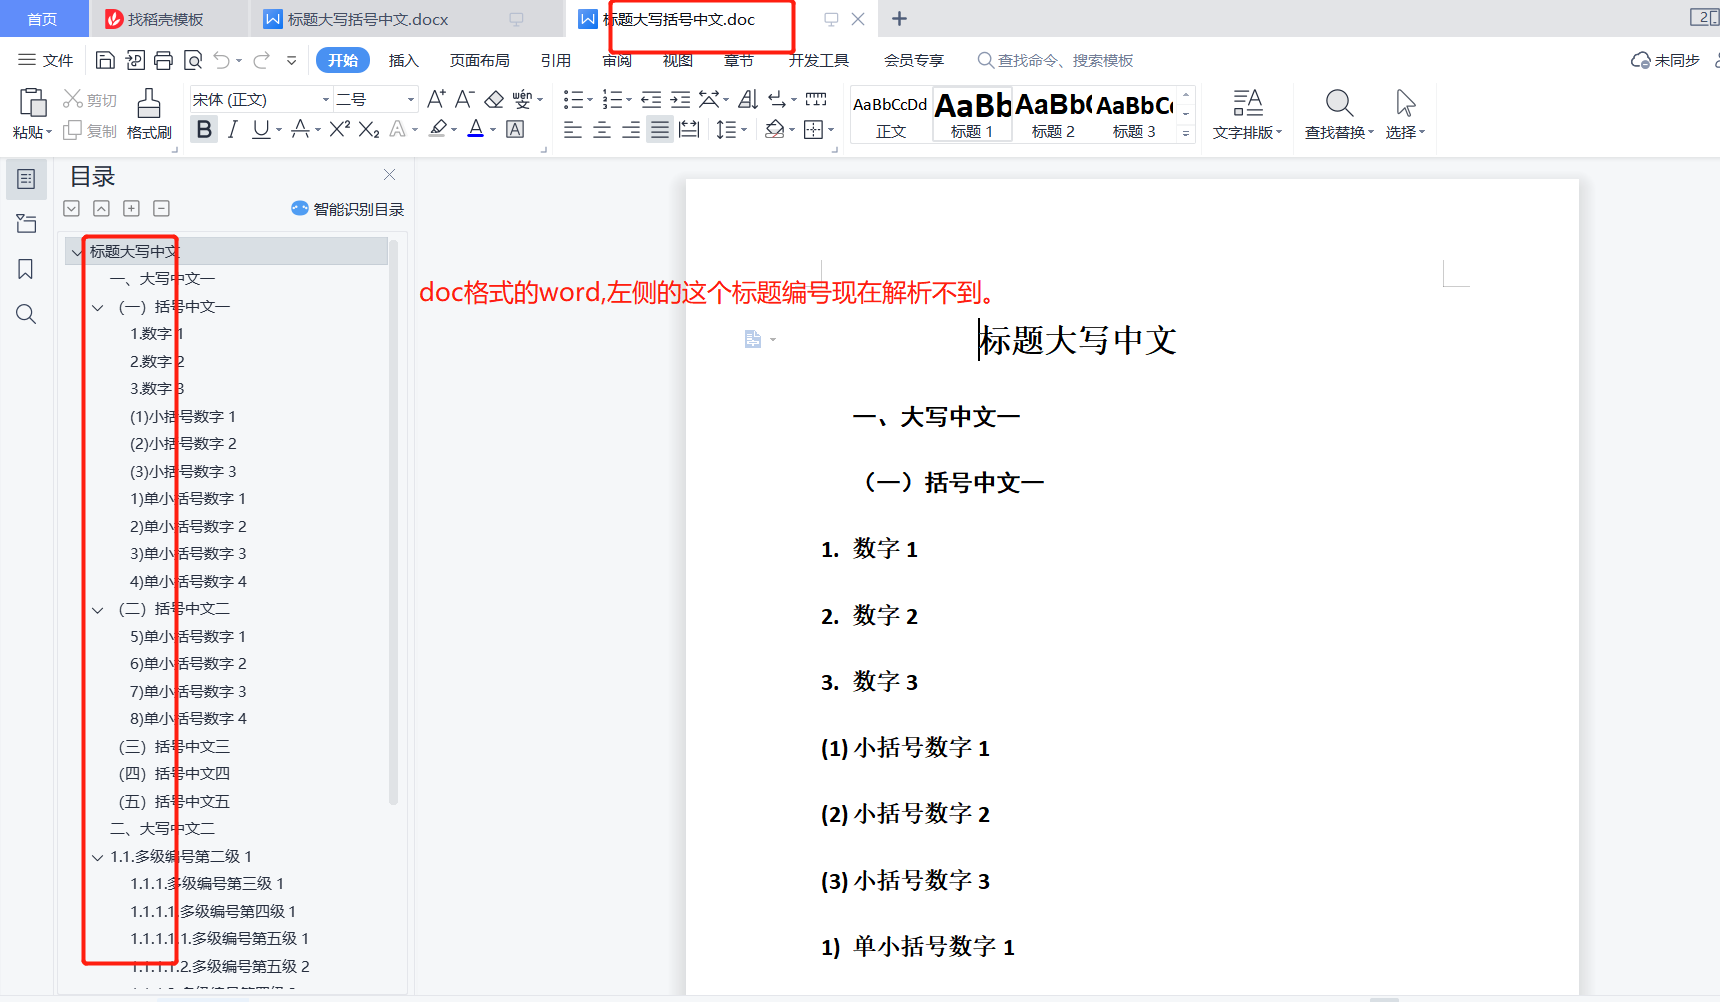Click the Sort A-Z icon
This screenshot has width=1720, height=1002.
748,99
